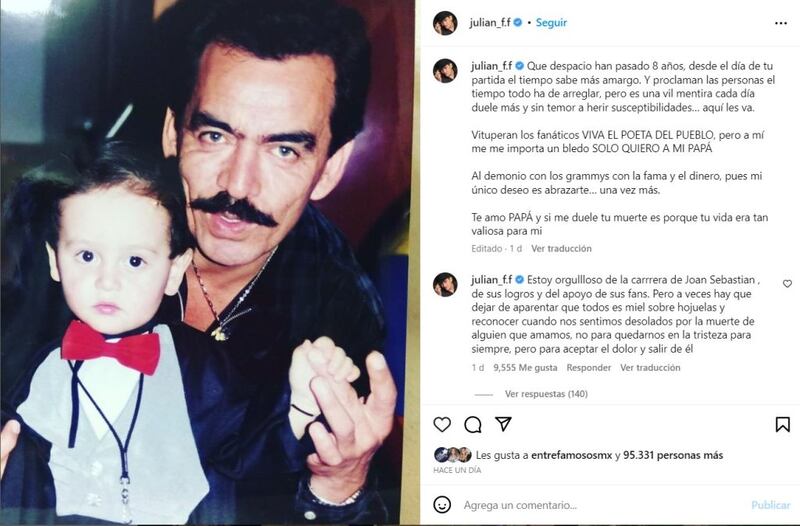Submit the comment with Publicar
This screenshot has width=800, height=526.
(770, 505)
